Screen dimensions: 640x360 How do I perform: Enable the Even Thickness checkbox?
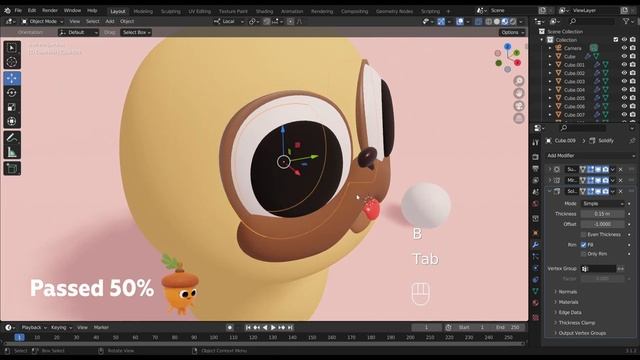[x=583, y=235]
